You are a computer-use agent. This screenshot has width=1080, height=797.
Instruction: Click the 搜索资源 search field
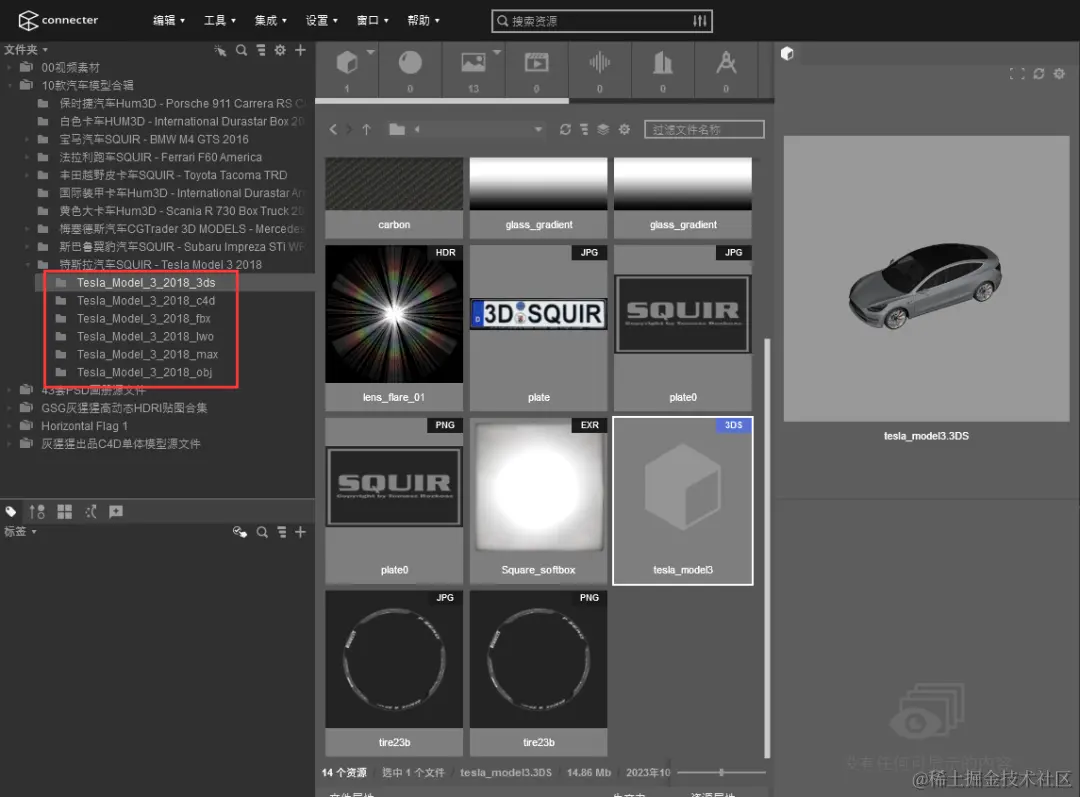coord(601,21)
